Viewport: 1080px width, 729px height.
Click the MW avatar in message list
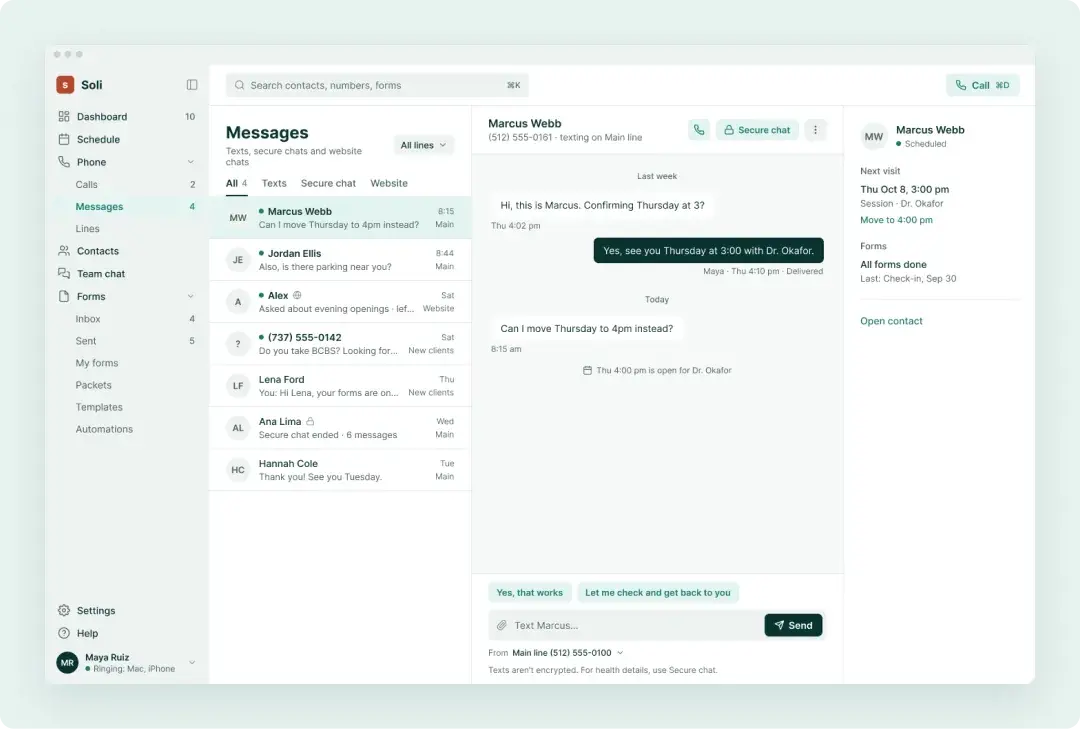point(238,218)
